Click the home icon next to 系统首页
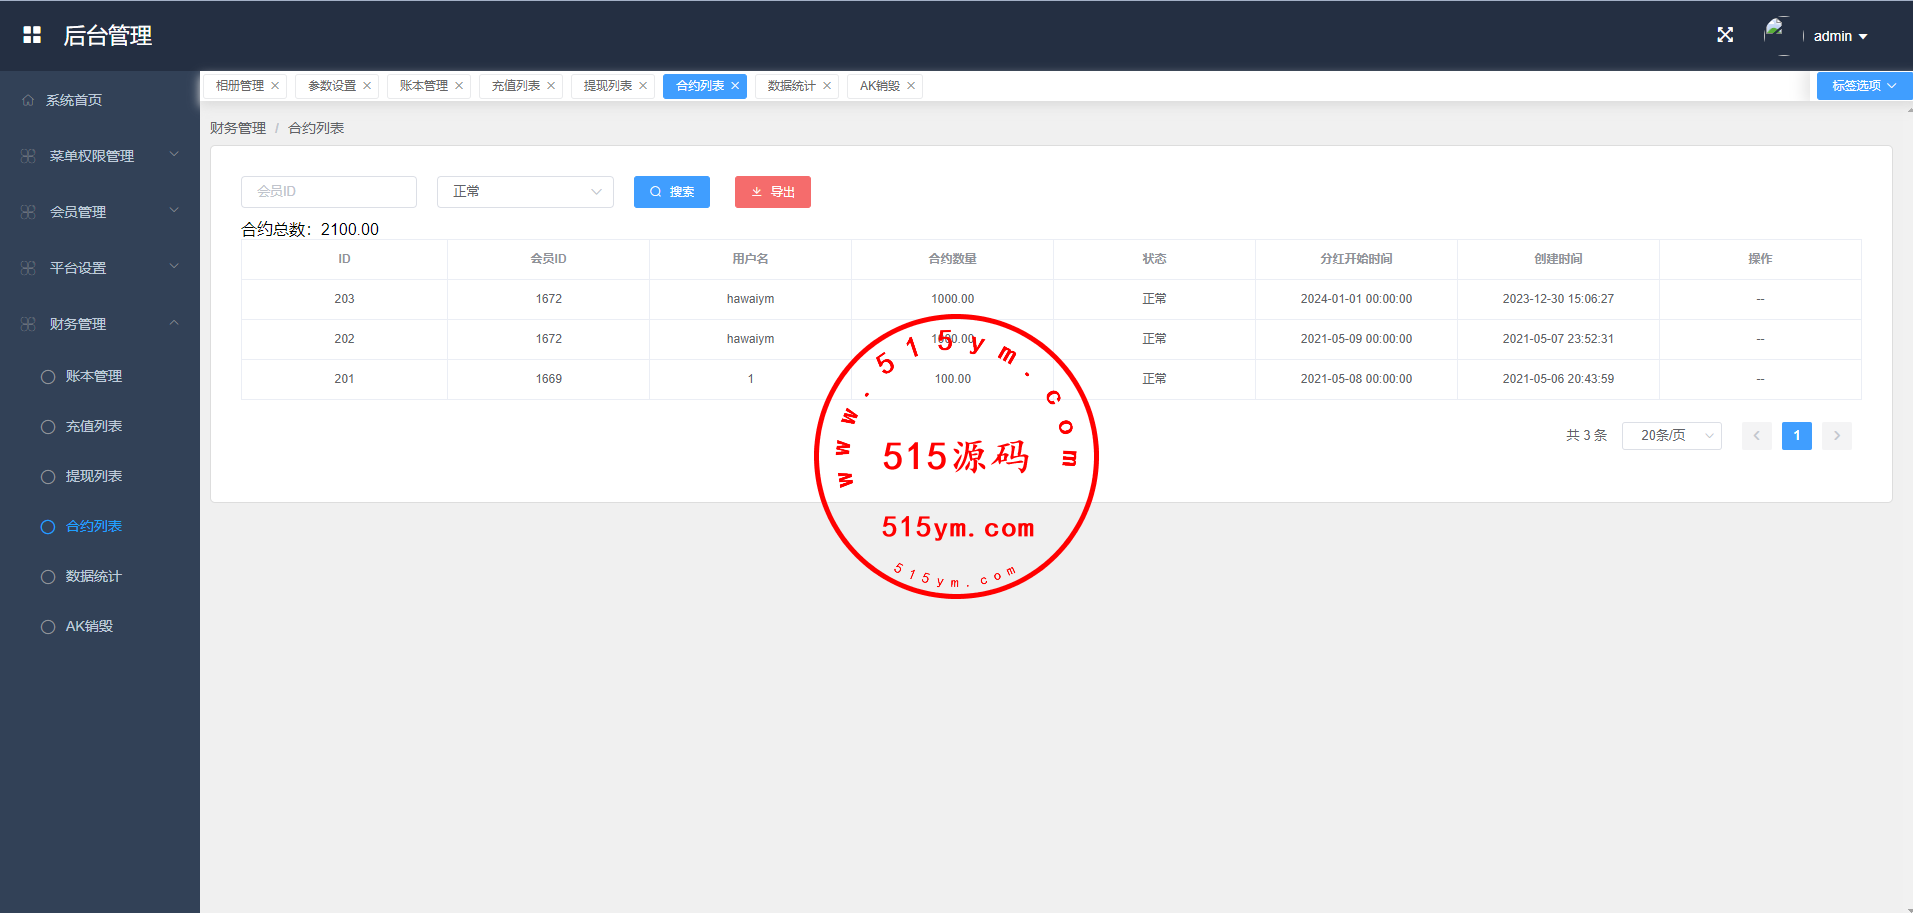 click(x=28, y=100)
